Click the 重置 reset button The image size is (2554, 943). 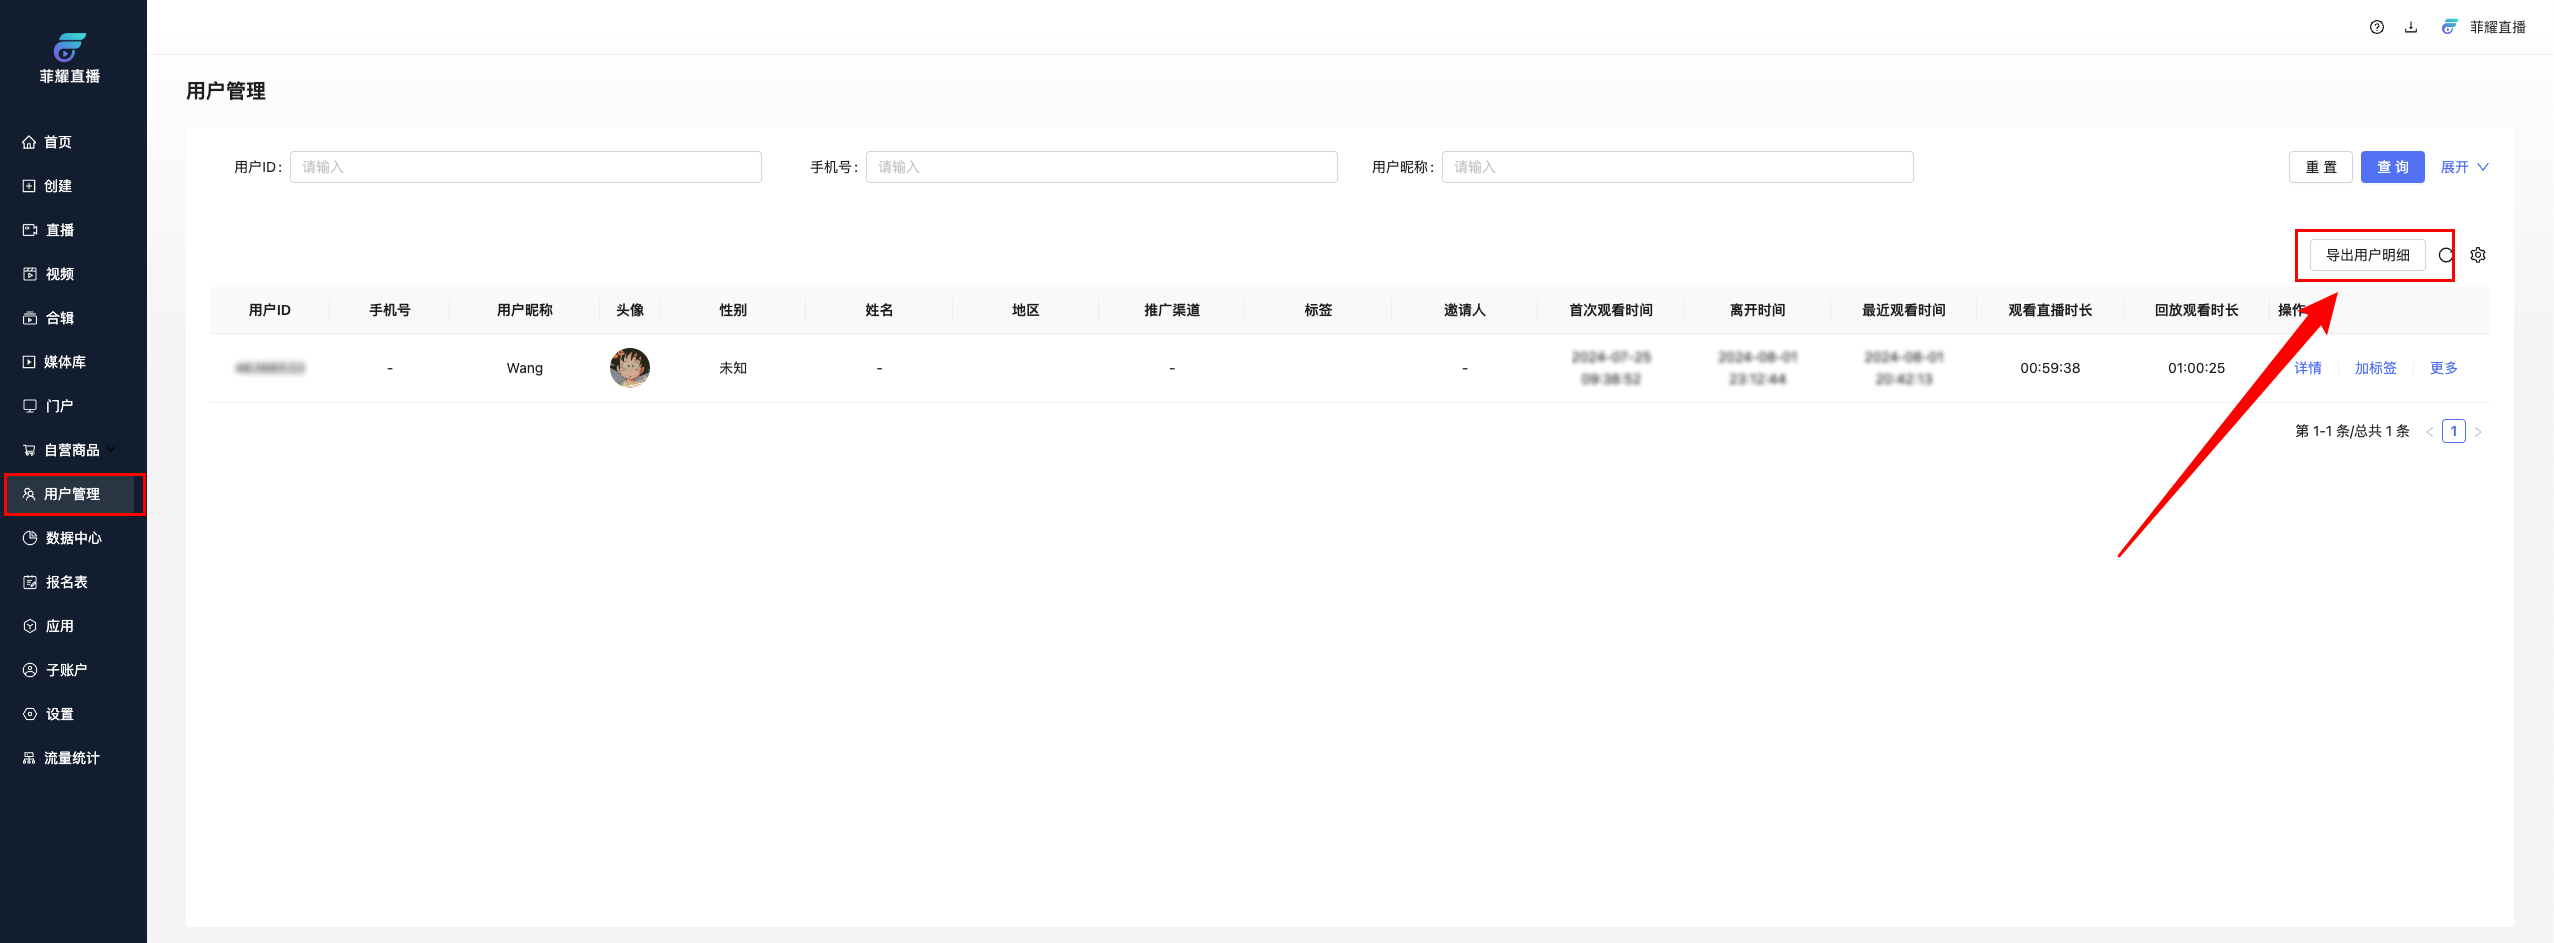click(x=2321, y=167)
